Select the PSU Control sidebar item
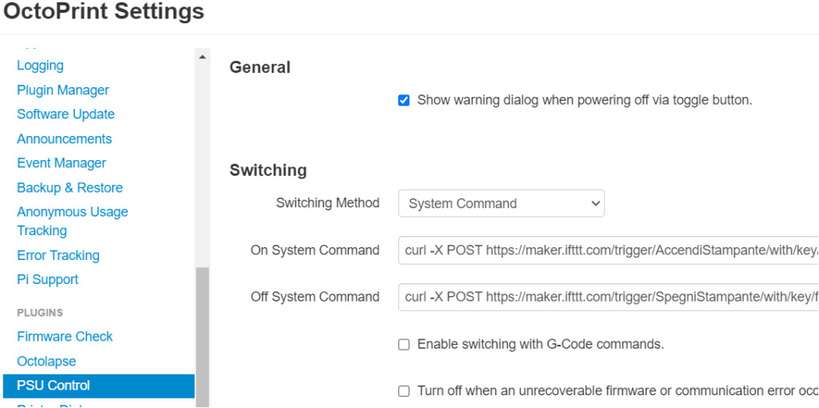This screenshot has width=819, height=408. (x=53, y=385)
